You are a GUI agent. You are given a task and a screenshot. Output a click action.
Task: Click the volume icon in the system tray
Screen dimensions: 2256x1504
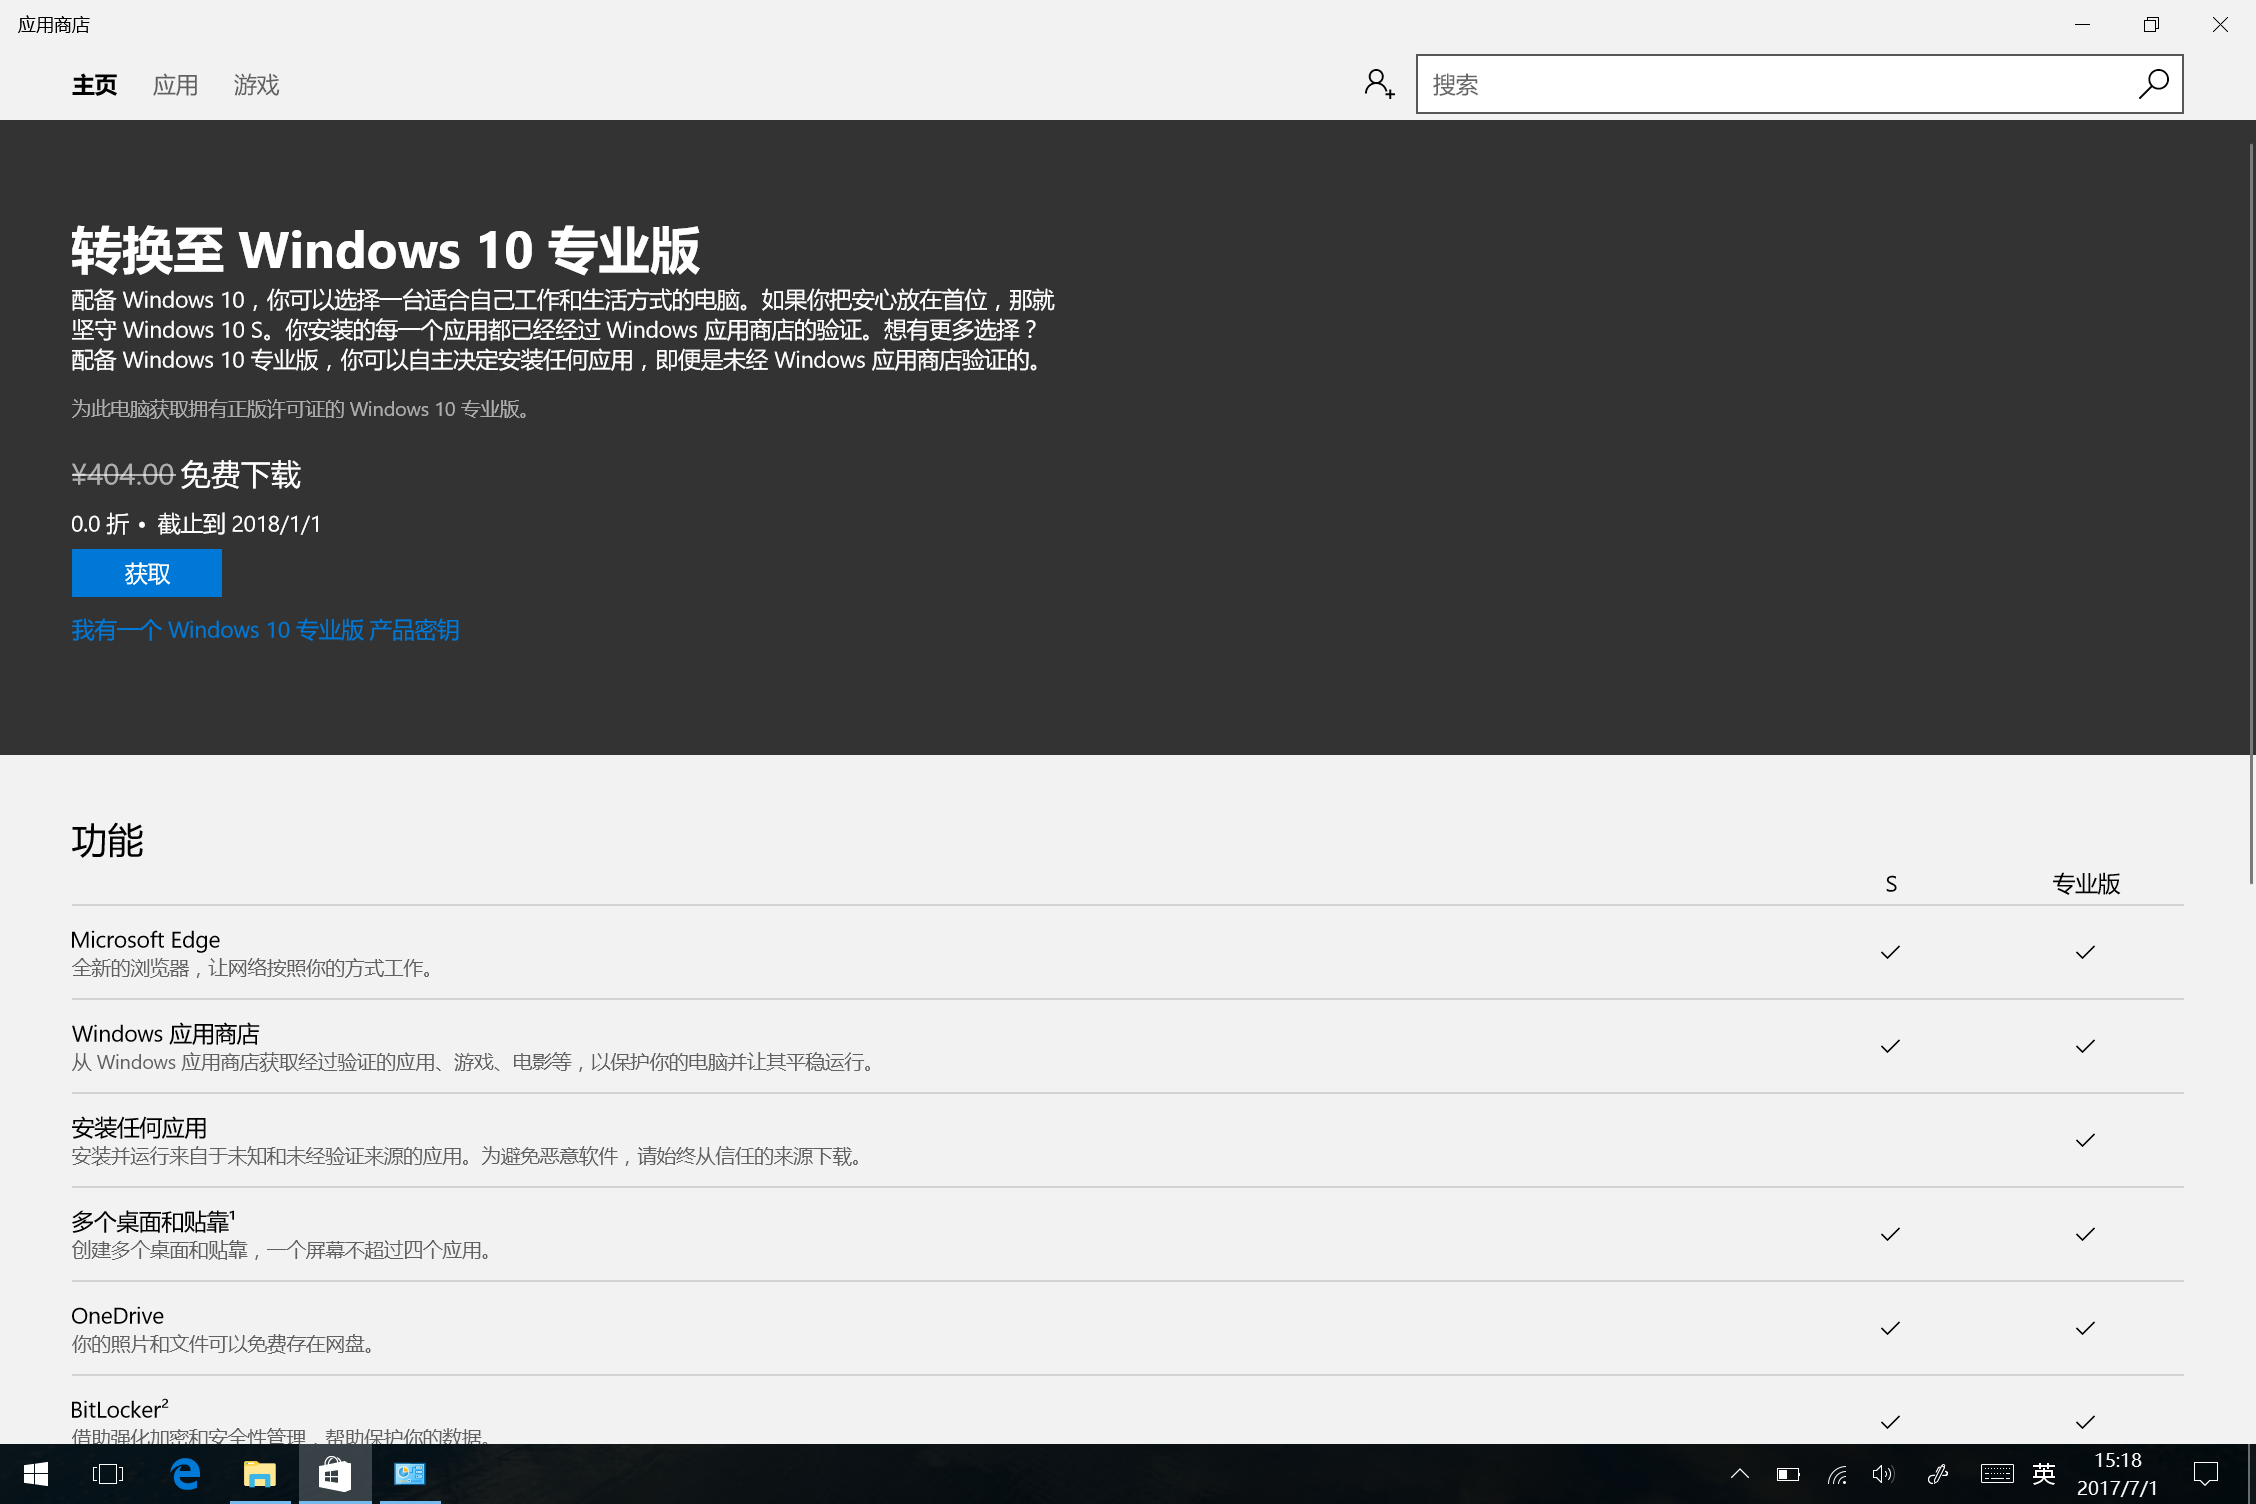coord(1884,1474)
